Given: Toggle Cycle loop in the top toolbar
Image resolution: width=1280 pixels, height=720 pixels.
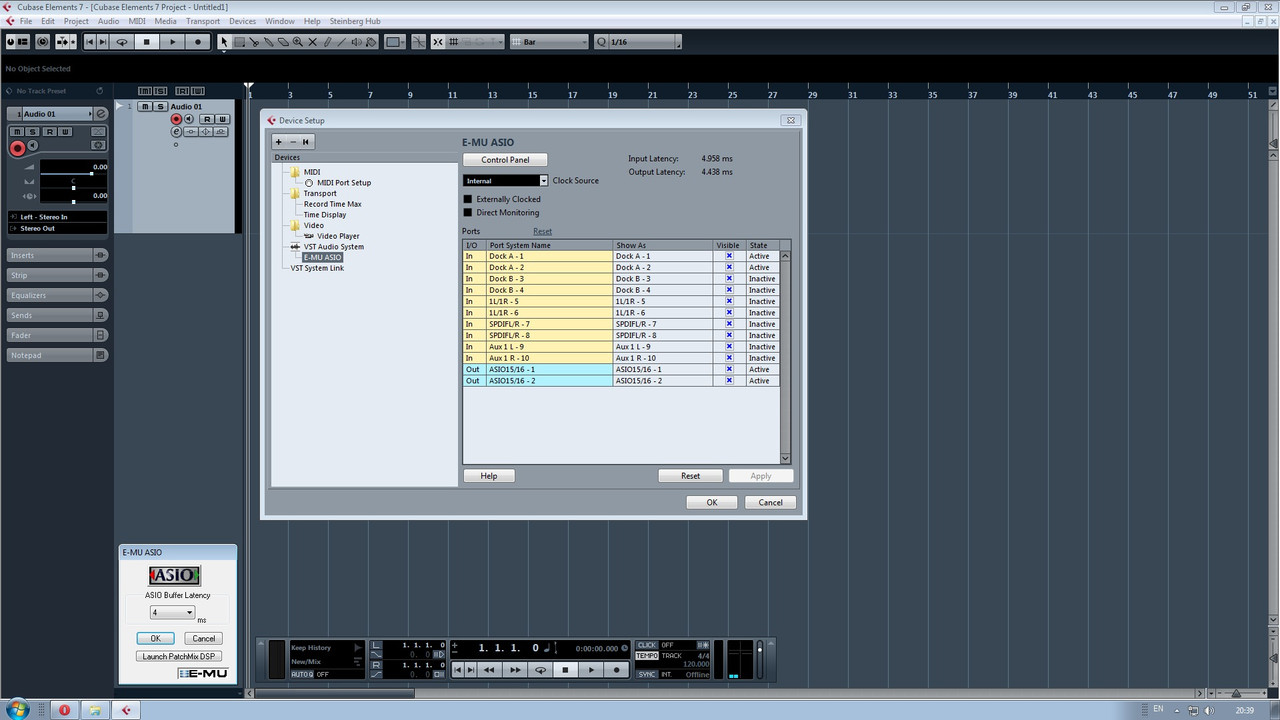Looking at the screenshot, I should tap(122, 42).
